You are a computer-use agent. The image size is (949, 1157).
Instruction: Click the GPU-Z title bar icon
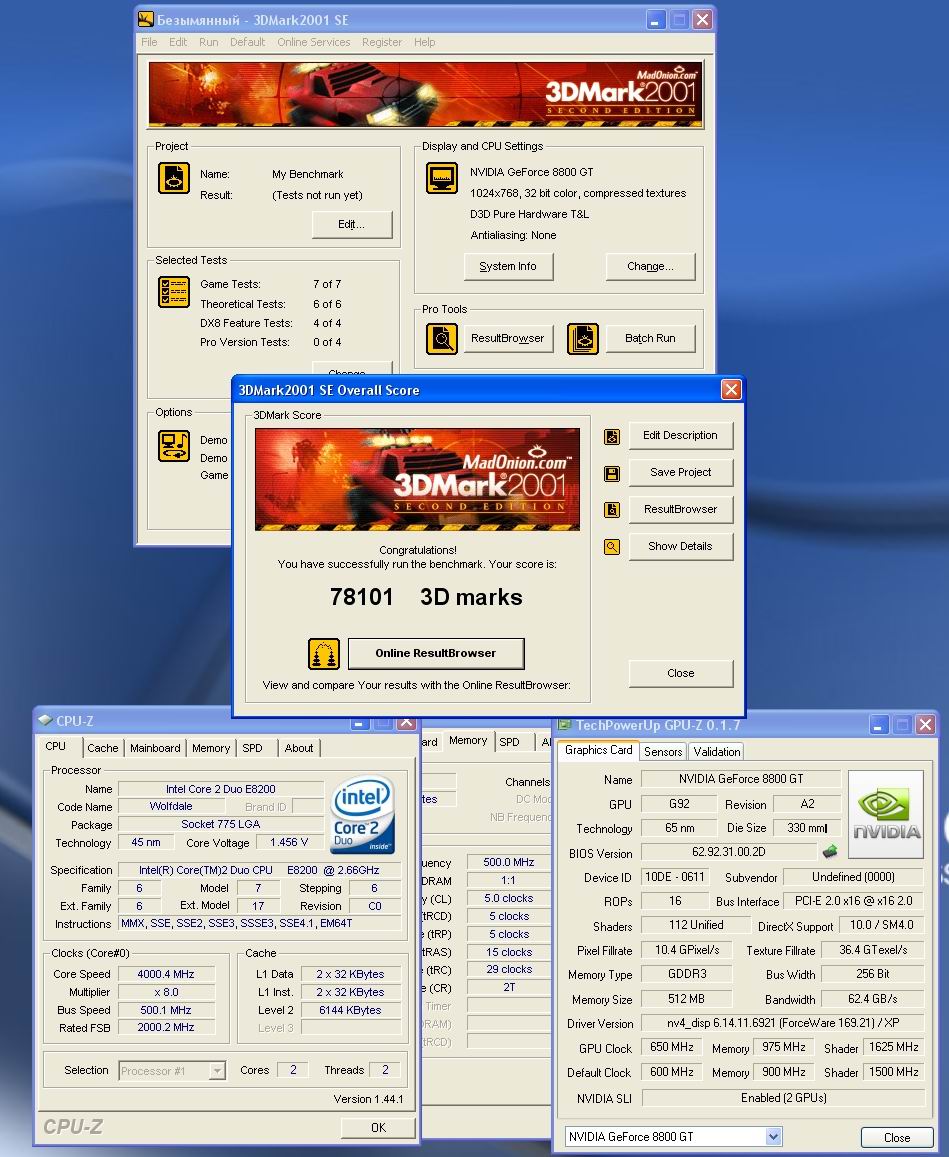565,725
